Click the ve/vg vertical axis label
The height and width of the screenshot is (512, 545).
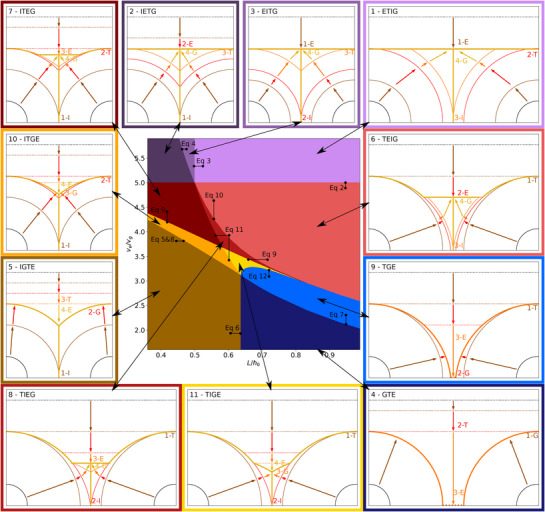(x=129, y=243)
